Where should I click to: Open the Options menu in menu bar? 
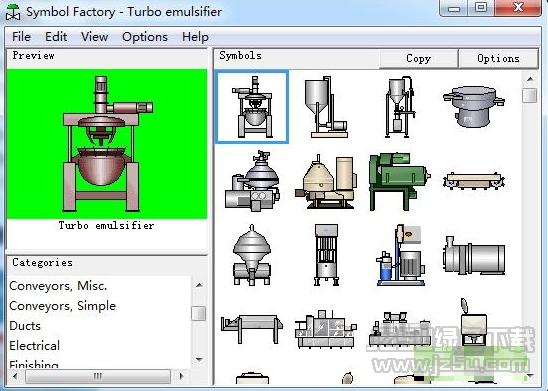point(145,37)
